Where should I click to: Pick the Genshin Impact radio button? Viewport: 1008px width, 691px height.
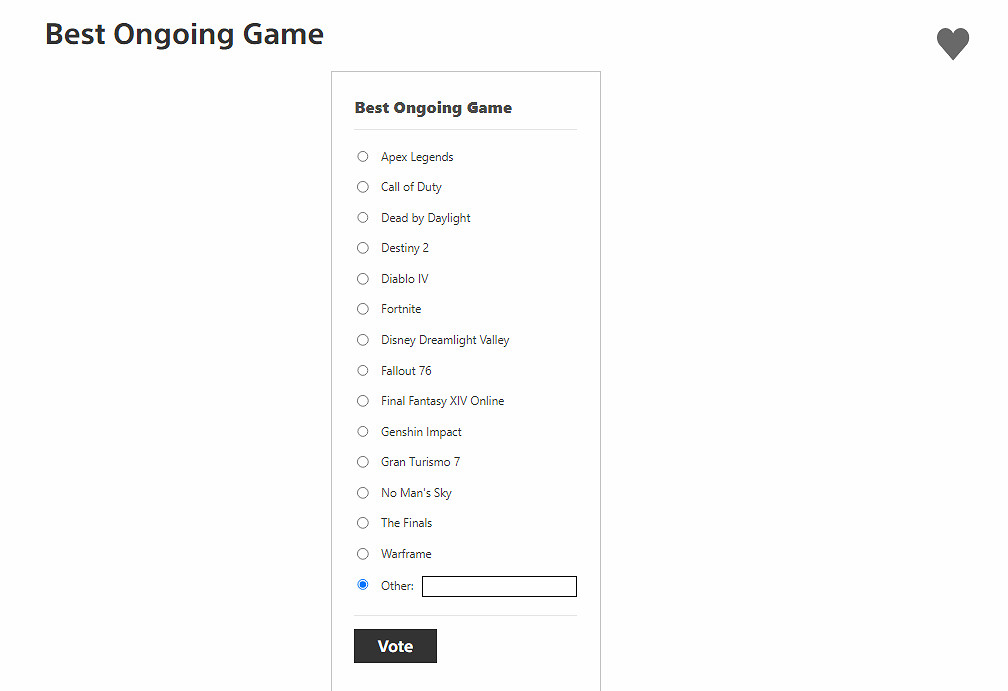tap(363, 431)
